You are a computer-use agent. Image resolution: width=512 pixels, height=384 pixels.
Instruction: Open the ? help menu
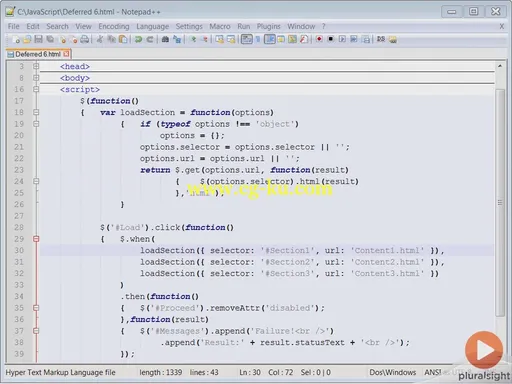[323, 26]
